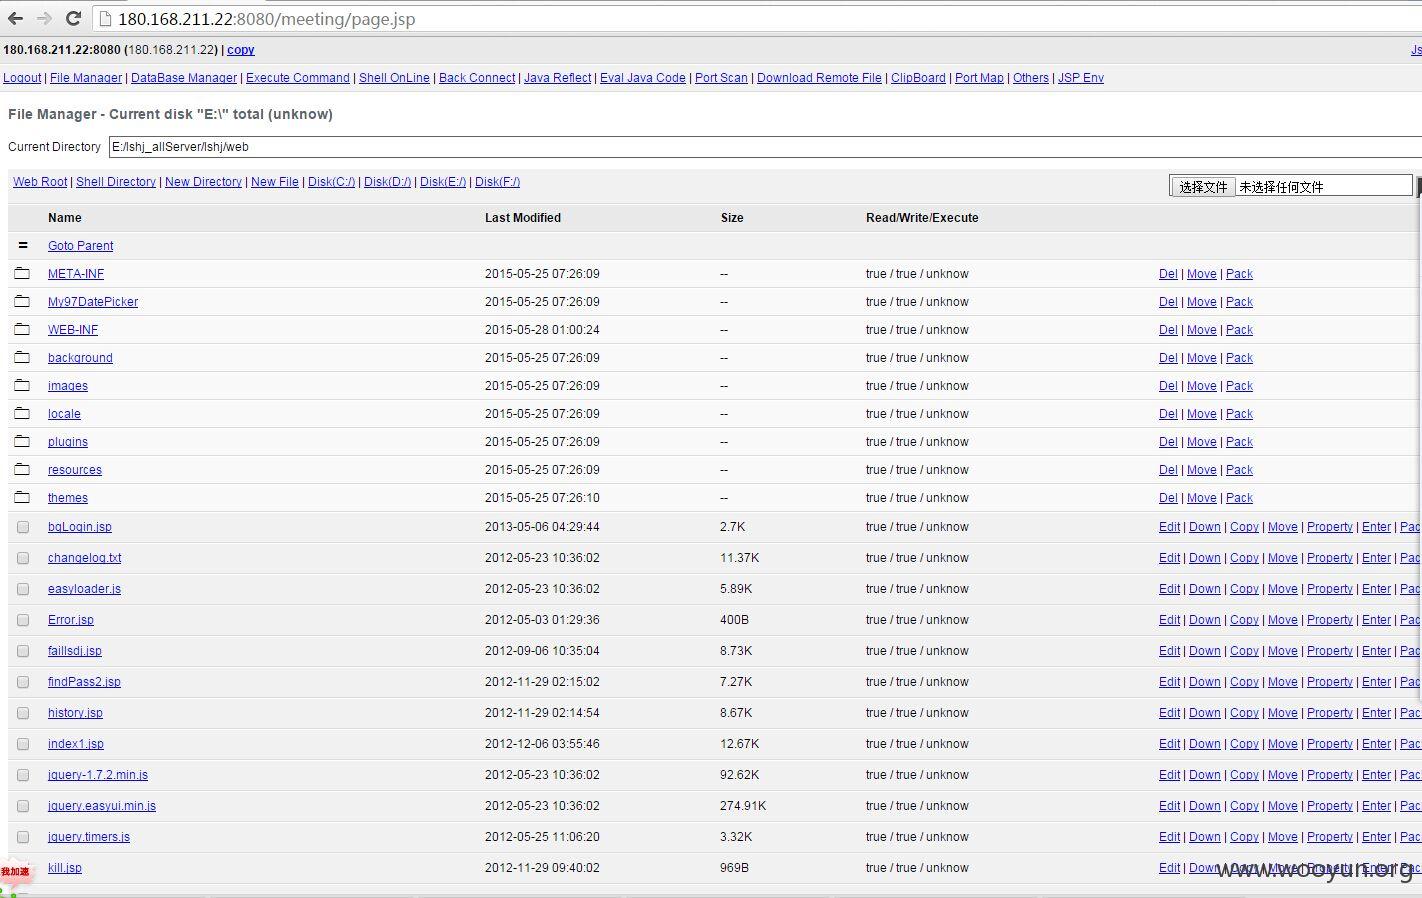Click the Java Reflect link
1422x898 pixels.
557,78
